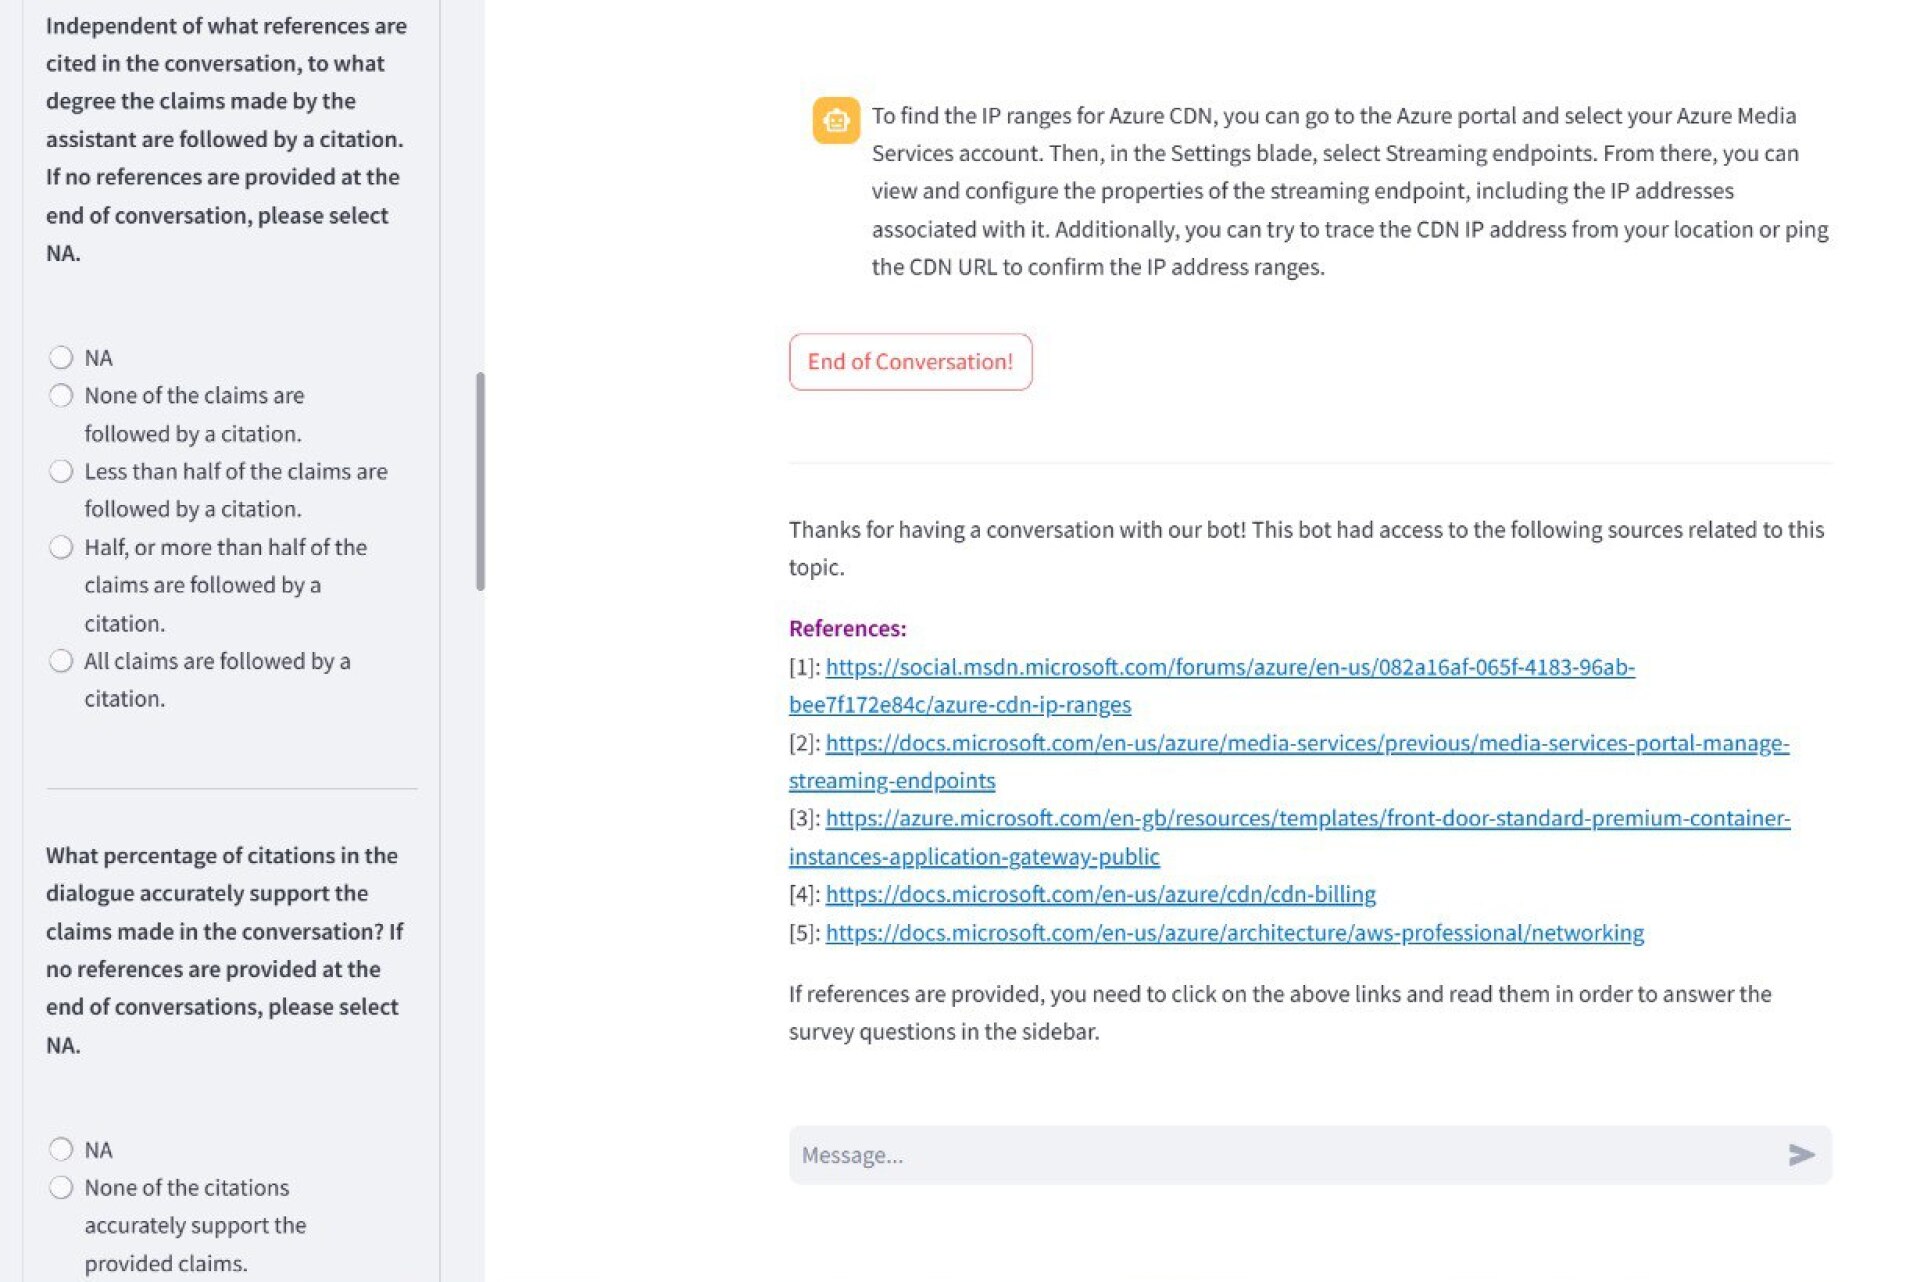The height and width of the screenshot is (1282, 1913).
Task: Open reference 5 aws-professional networking link
Action: [x=1234, y=933]
